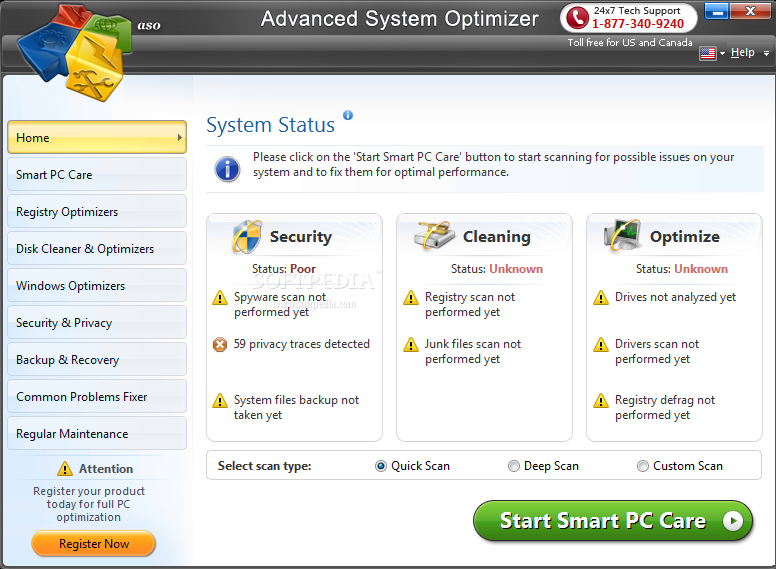776x569 pixels.
Task: Click the support phone number 1-877-340-9240
Action: coord(638,23)
